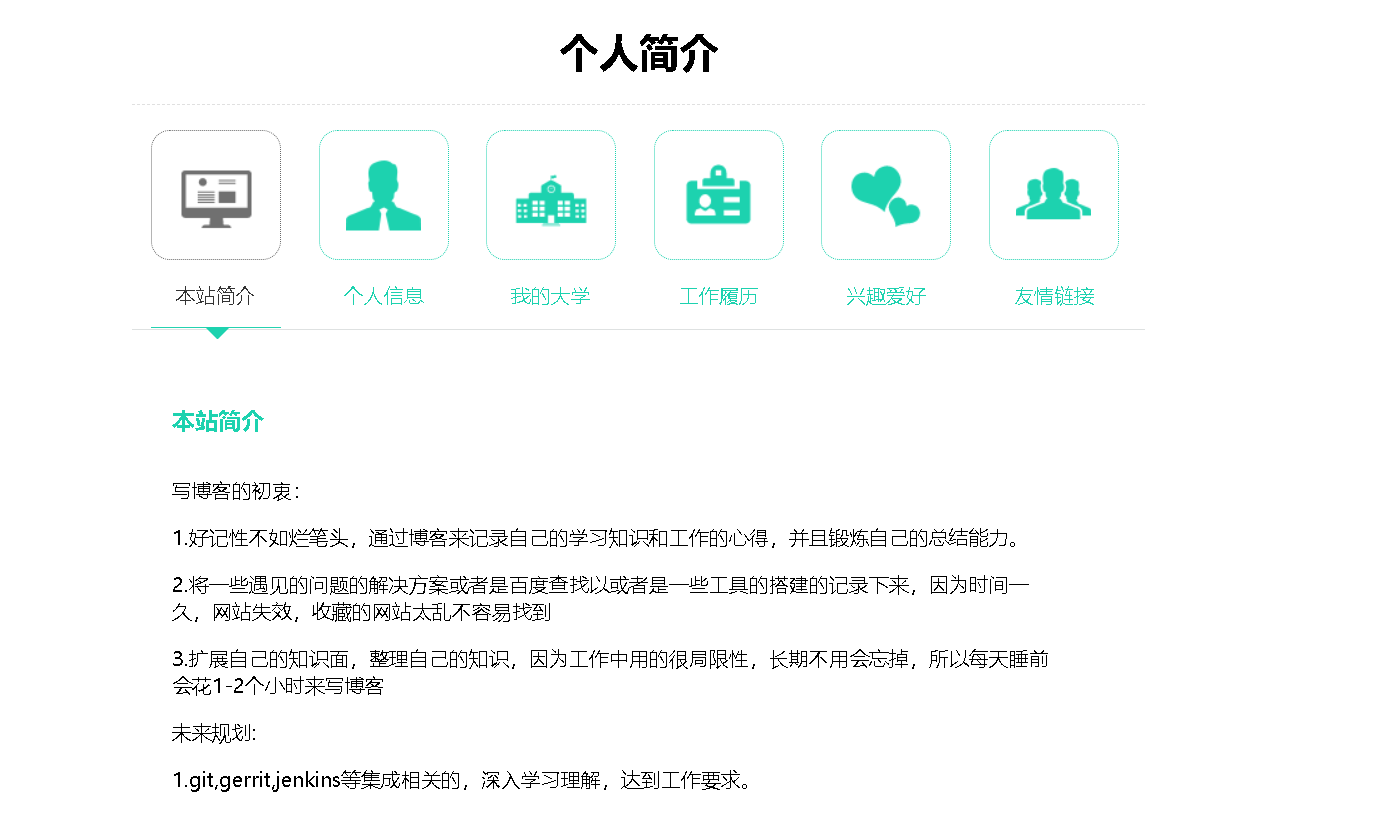The image size is (1376, 816).
Task: Click the green 本站简介 section heading
Action: tap(218, 422)
